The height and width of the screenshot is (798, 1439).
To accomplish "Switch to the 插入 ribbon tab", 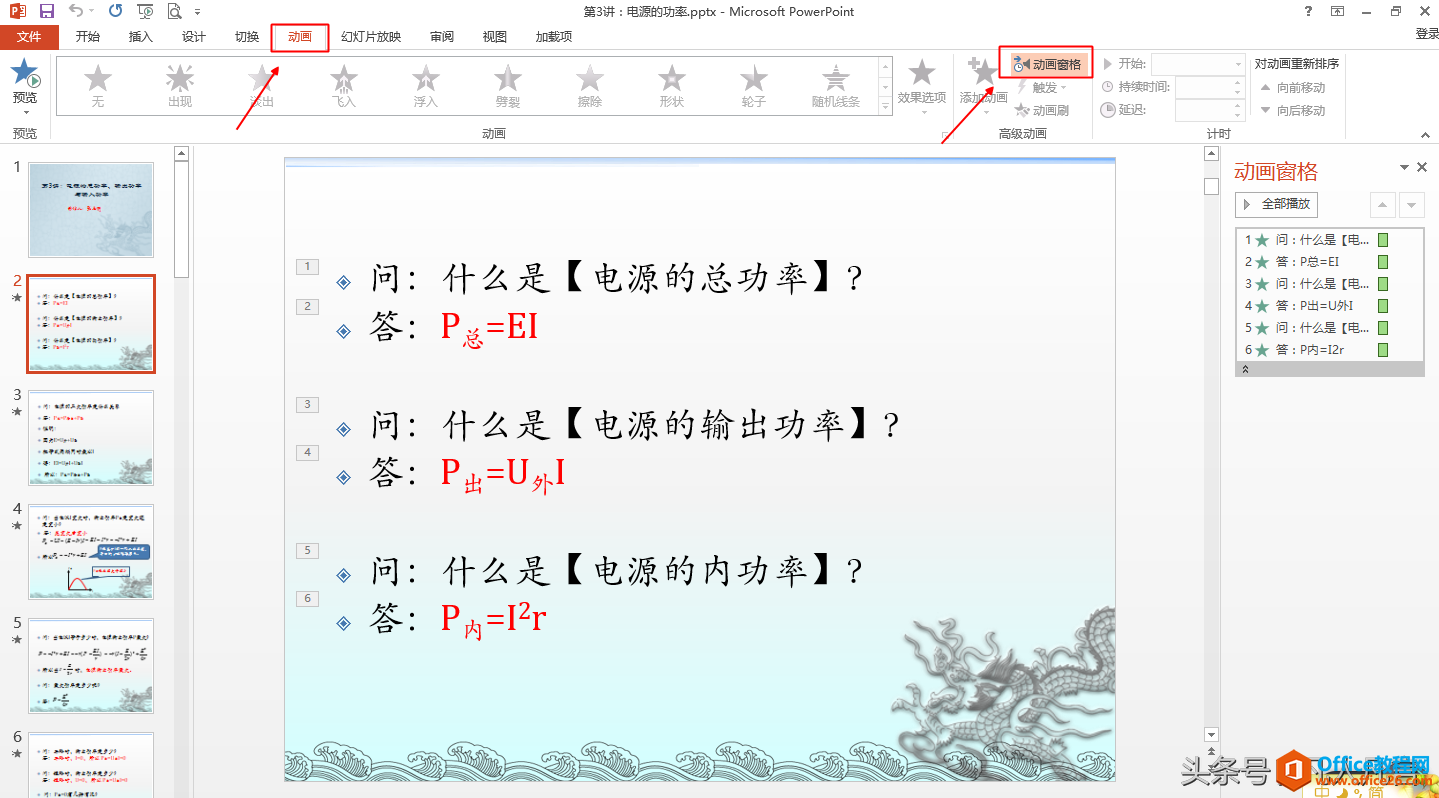I will point(141,37).
